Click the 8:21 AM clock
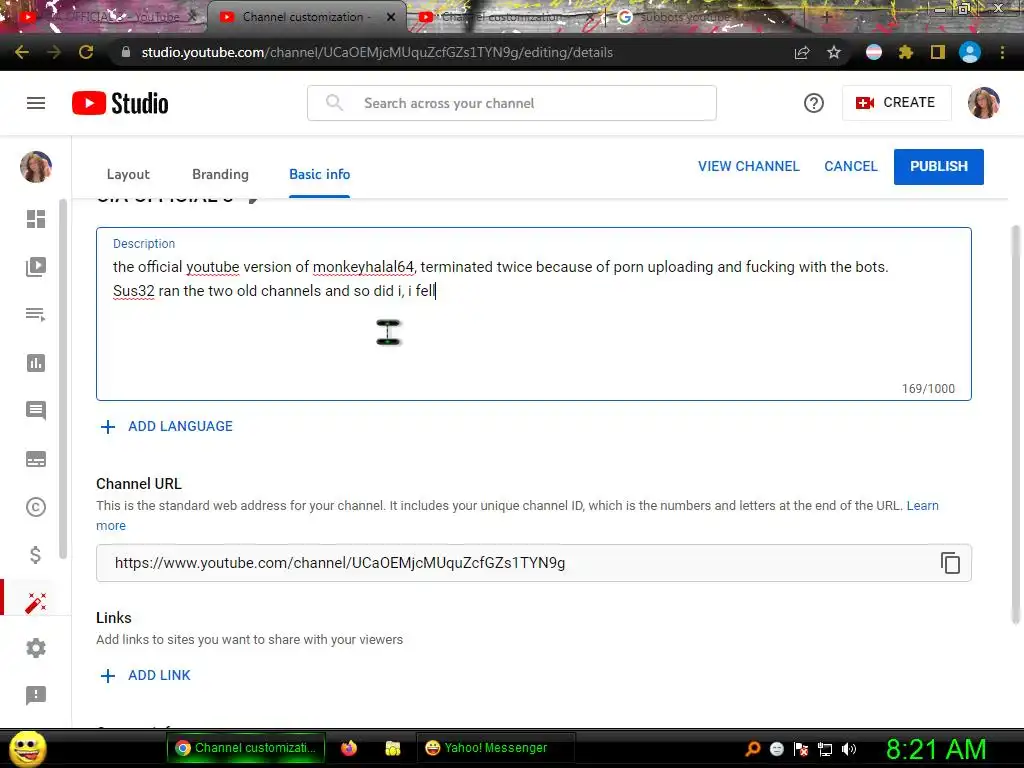 click(936, 749)
